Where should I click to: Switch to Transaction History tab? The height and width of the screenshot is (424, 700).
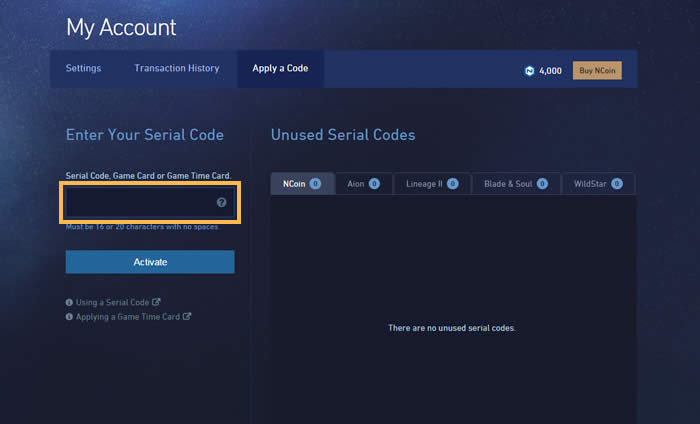(x=177, y=68)
